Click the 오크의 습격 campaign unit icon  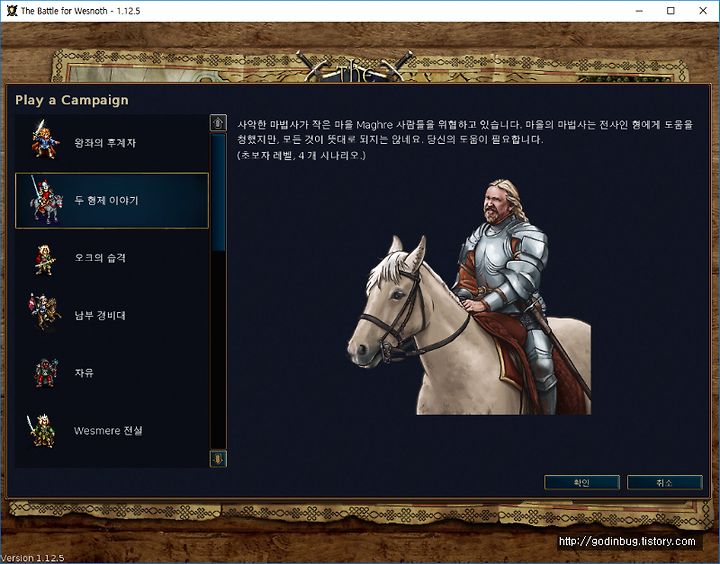tap(45, 259)
